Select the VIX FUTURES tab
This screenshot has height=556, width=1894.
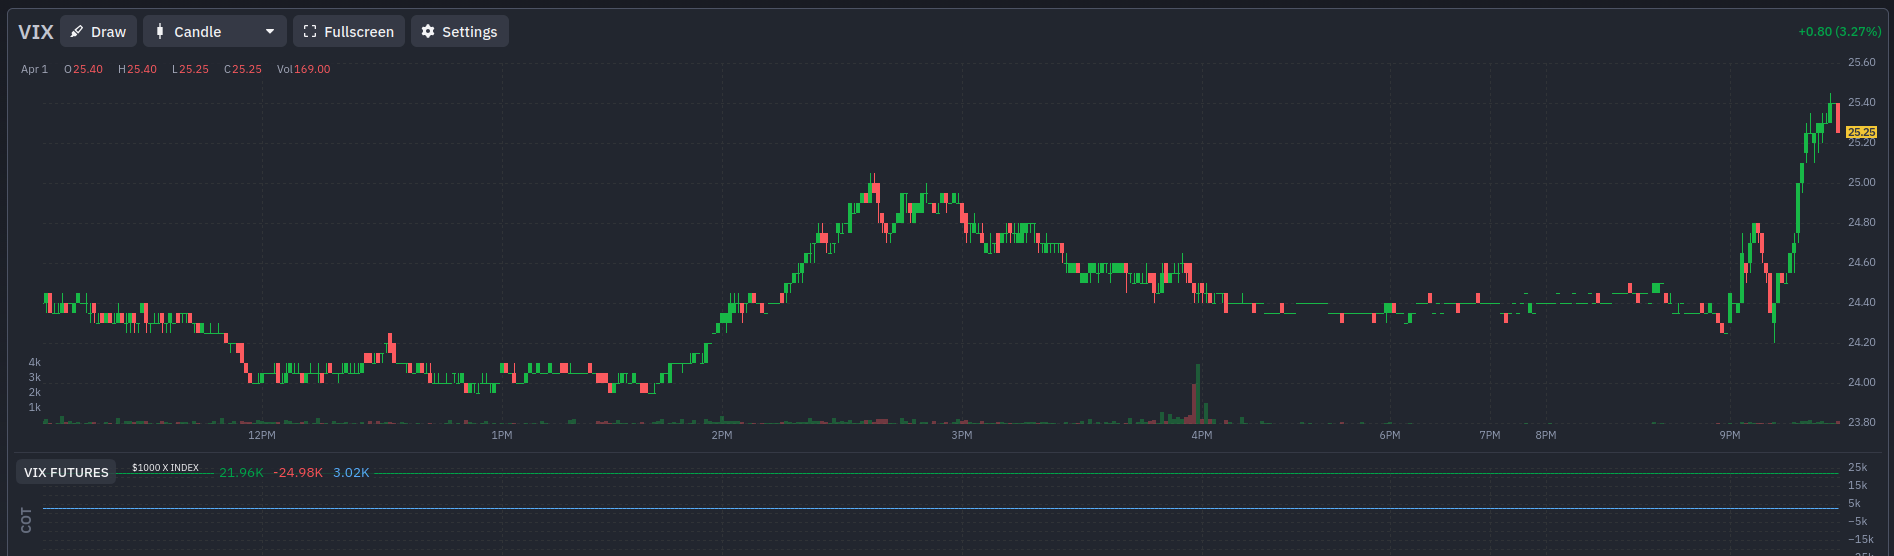coord(66,472)
